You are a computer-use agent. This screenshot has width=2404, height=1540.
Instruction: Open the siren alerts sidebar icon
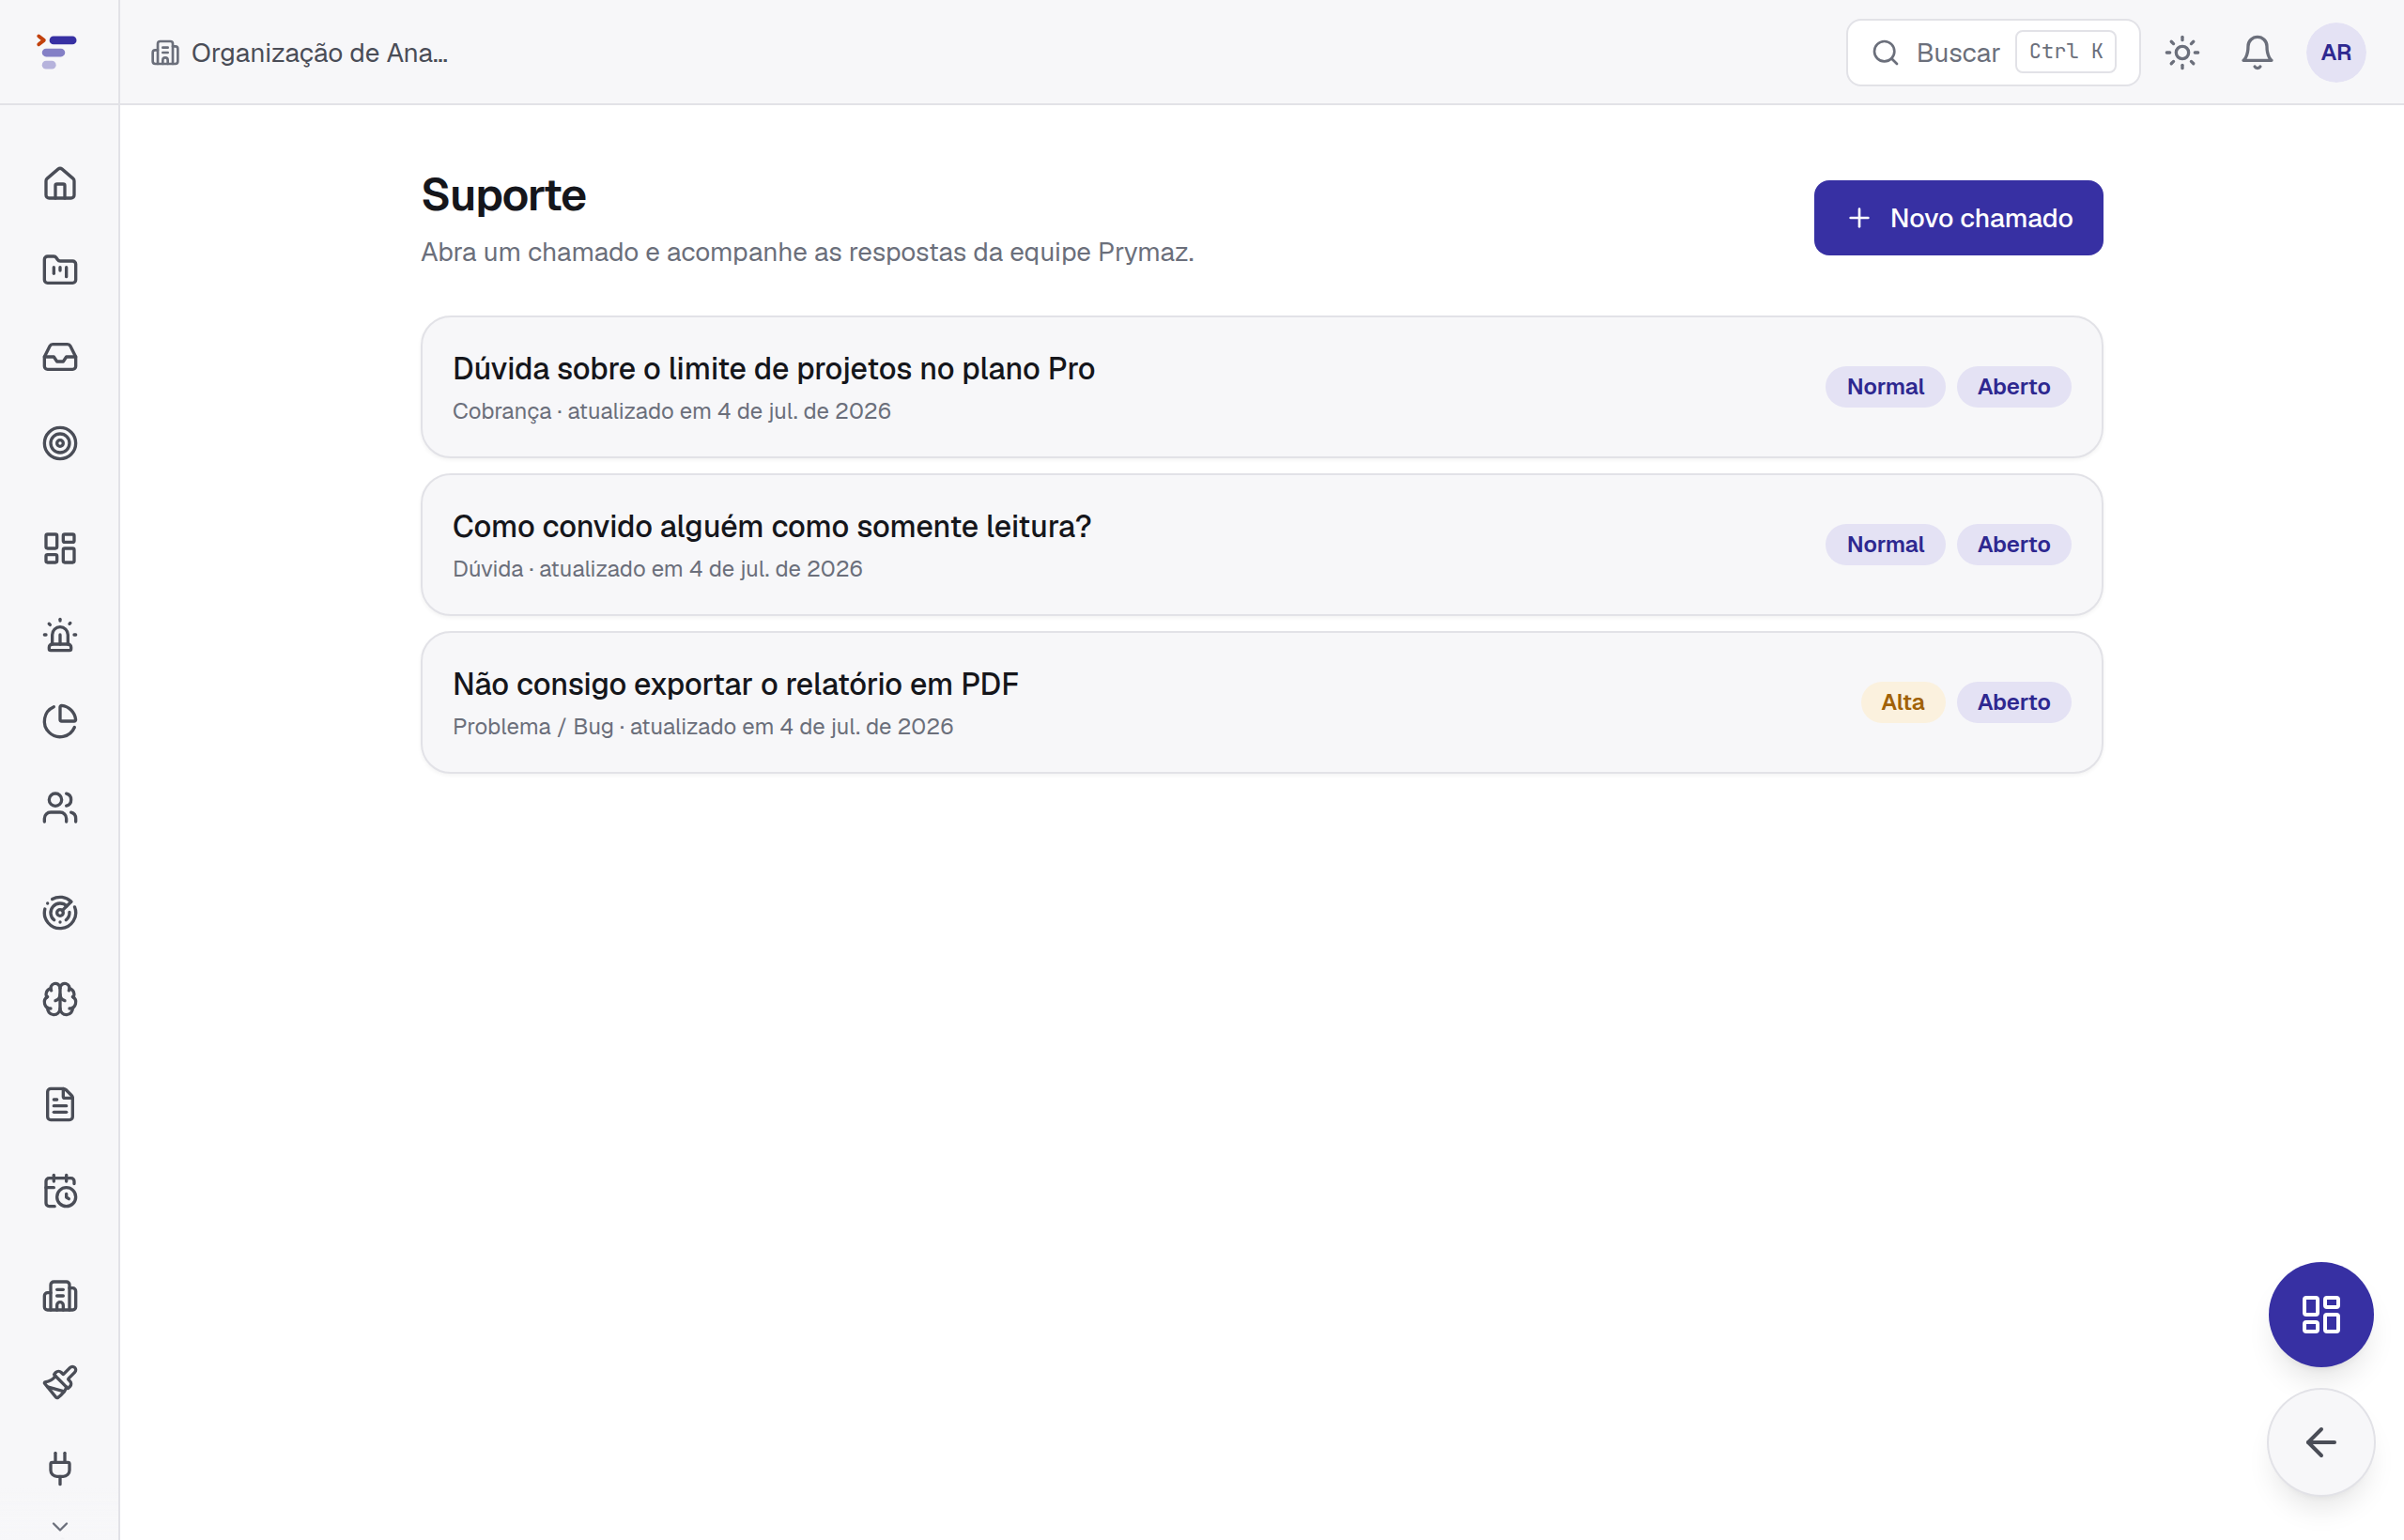60,635
